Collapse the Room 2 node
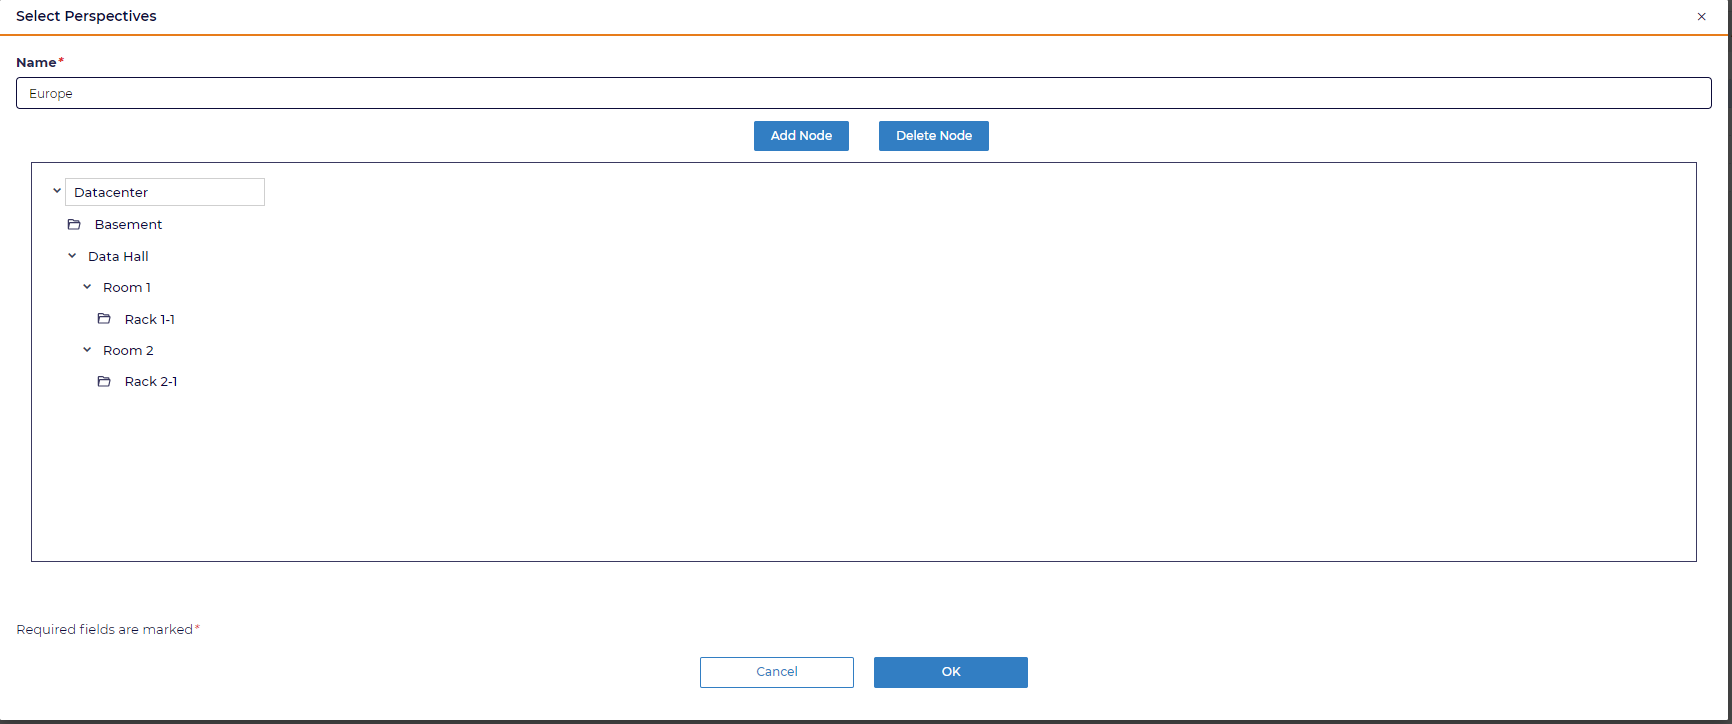The height and width of the screenshot is (724, 1732). (x=87, y=350)
